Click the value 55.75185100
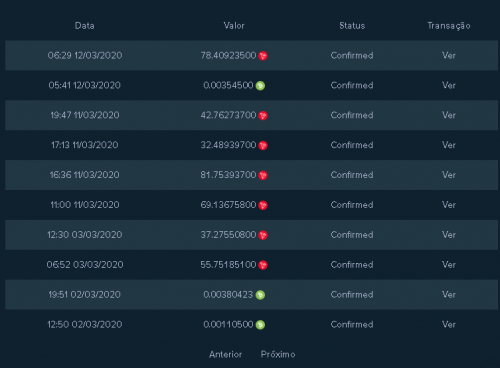The height and width of the screenshot is (368, 500). (x=228, y=265)
